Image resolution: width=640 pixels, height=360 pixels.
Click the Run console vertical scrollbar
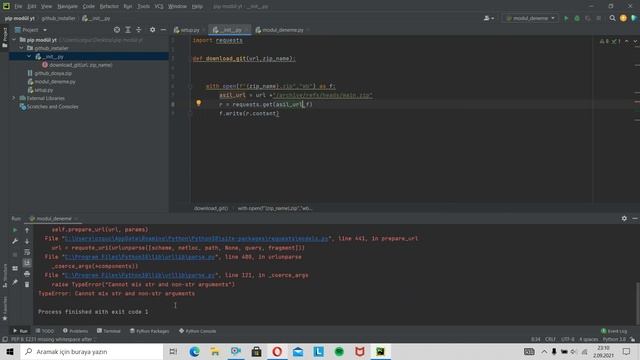click(x=638, y=302)
